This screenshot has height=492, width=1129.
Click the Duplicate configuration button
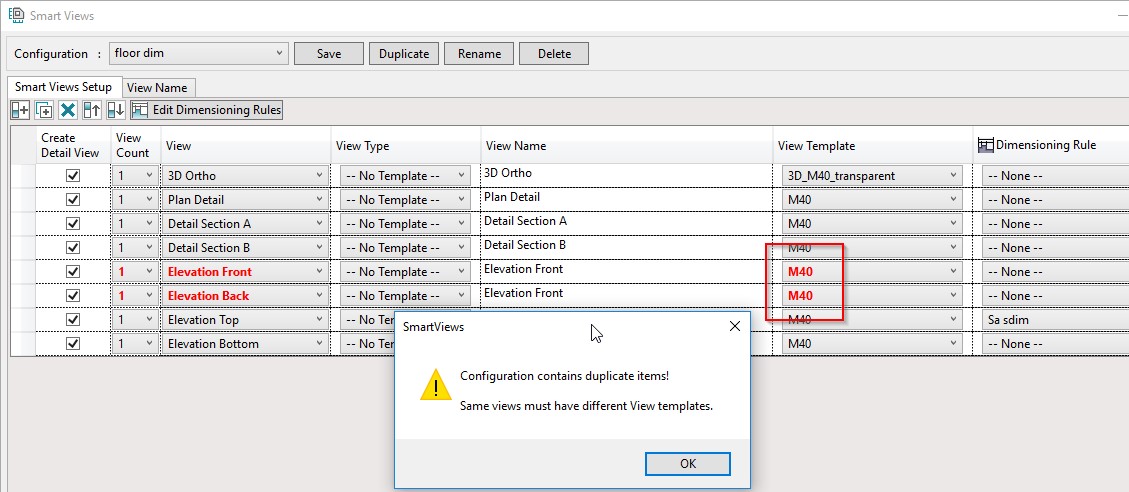(x=404, y=54)
